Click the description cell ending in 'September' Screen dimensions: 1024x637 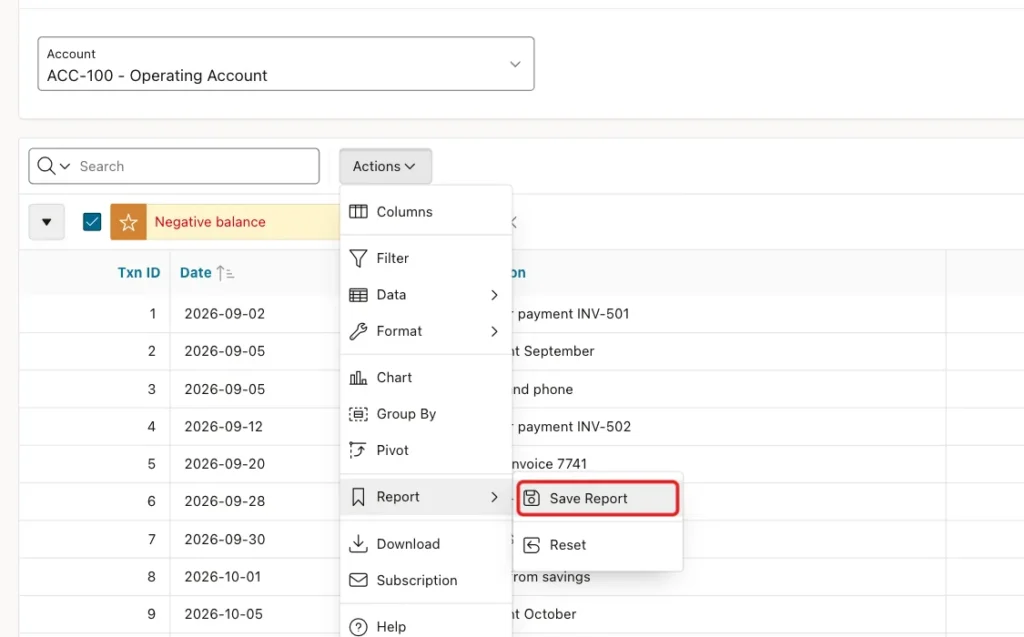click(553, 351)
